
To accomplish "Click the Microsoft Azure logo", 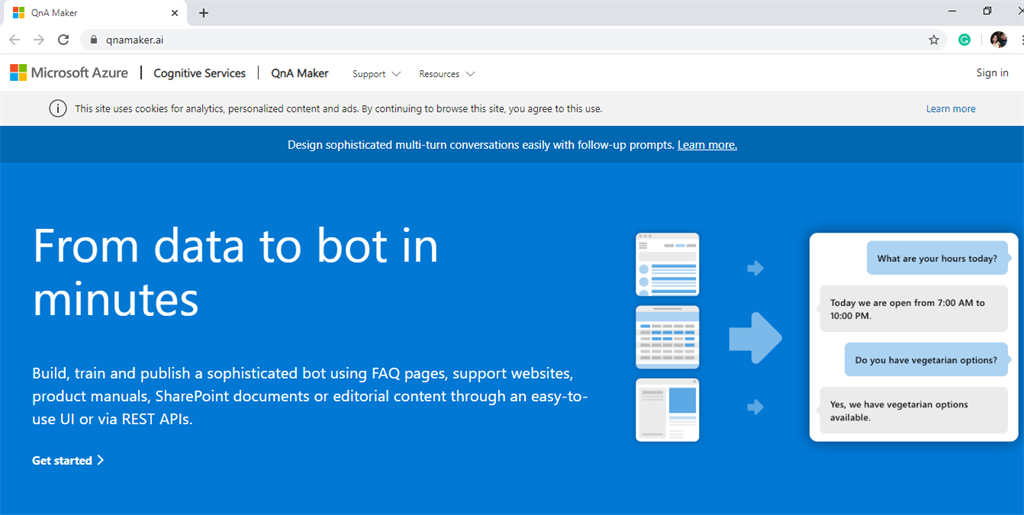I will pos(69,73).
